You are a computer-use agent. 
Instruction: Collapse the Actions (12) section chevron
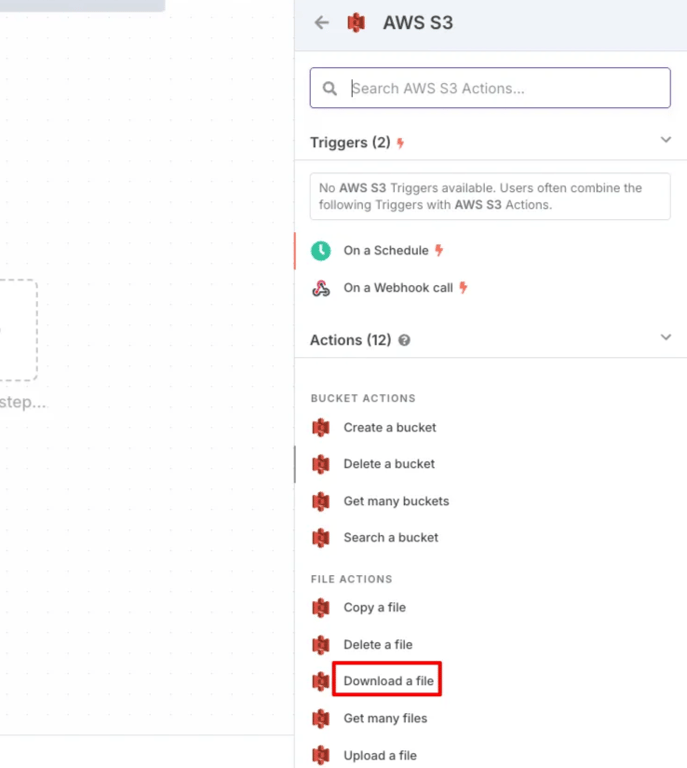click(x=665, y=337)
